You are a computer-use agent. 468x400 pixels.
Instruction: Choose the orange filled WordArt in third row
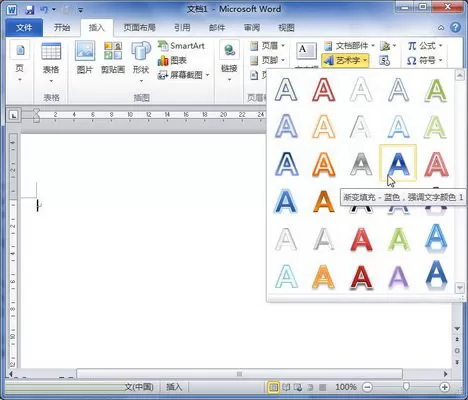point(324,164)
